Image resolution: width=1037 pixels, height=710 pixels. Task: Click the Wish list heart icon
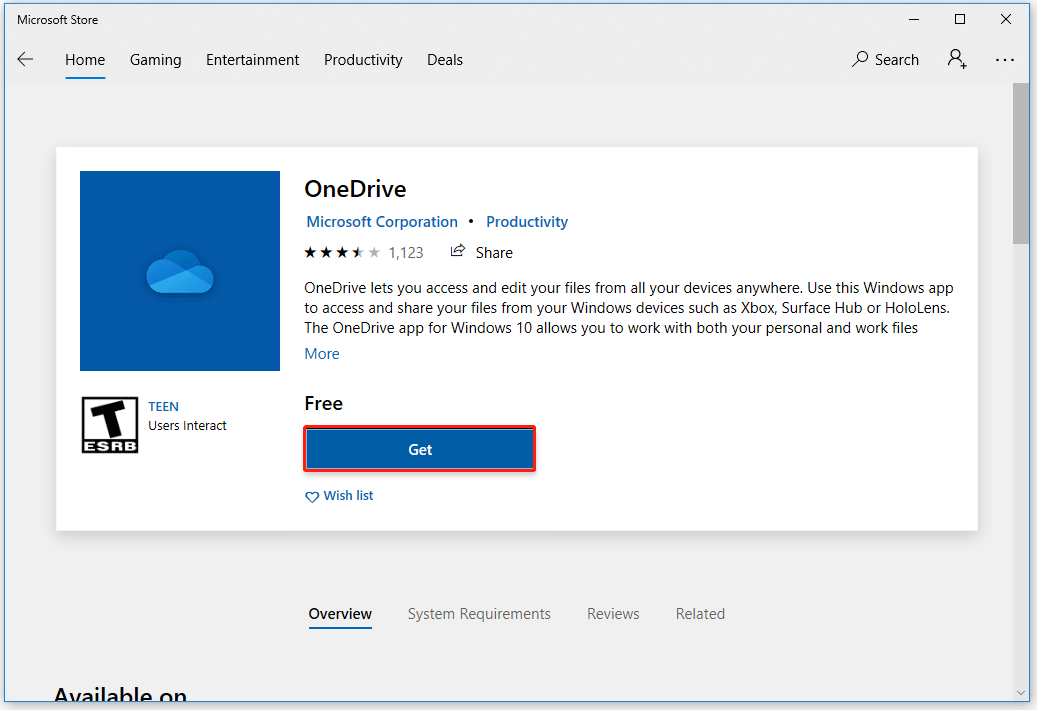(x=311, y=496)
